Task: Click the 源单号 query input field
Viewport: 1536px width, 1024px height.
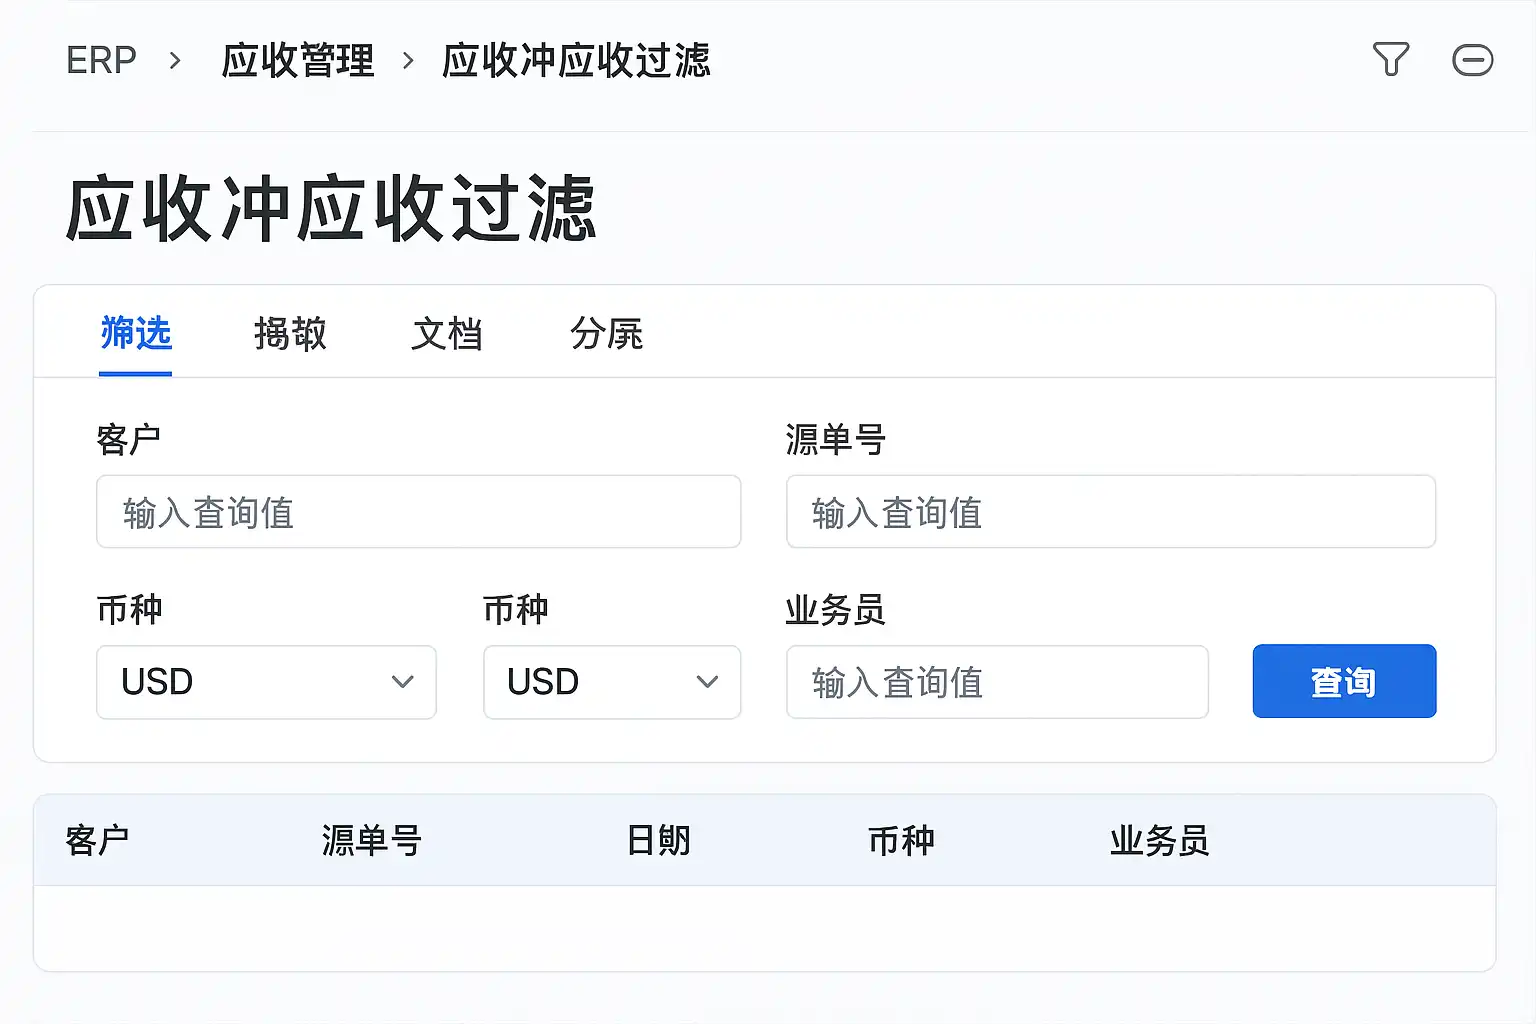Action: pos(1110,512)
